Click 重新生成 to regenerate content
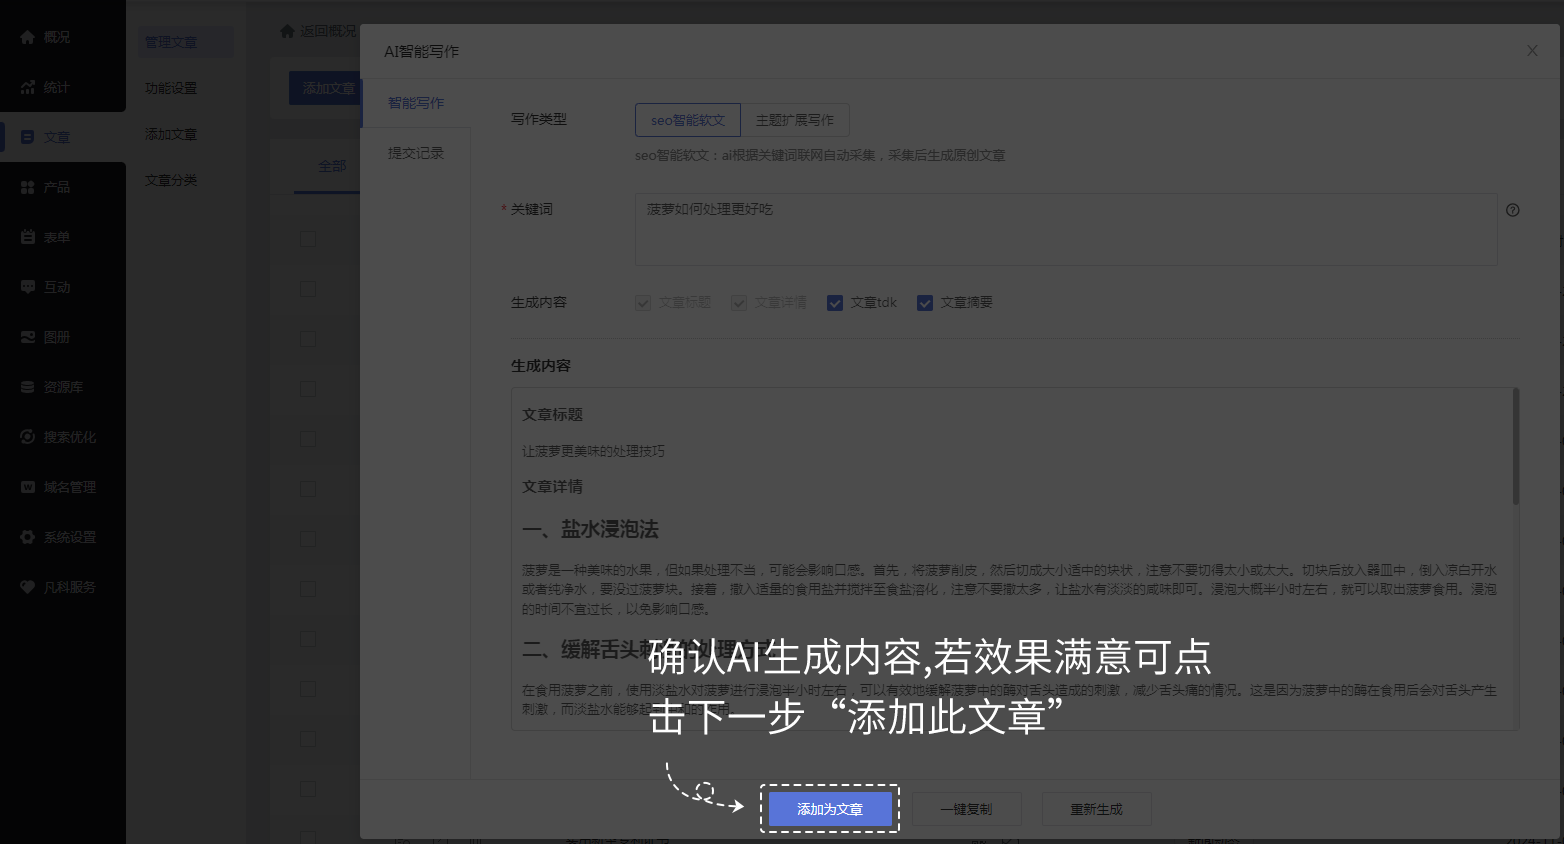 click(1096, 809)
